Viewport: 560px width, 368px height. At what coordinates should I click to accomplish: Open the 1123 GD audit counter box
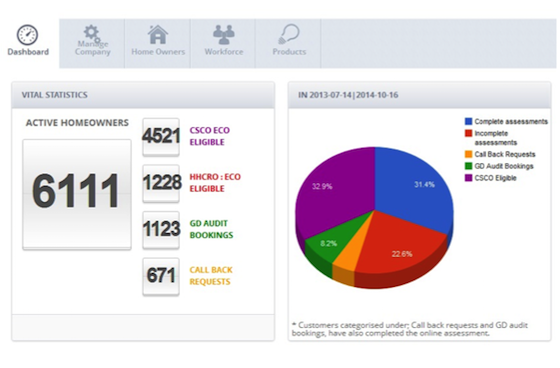click(161, 230)
